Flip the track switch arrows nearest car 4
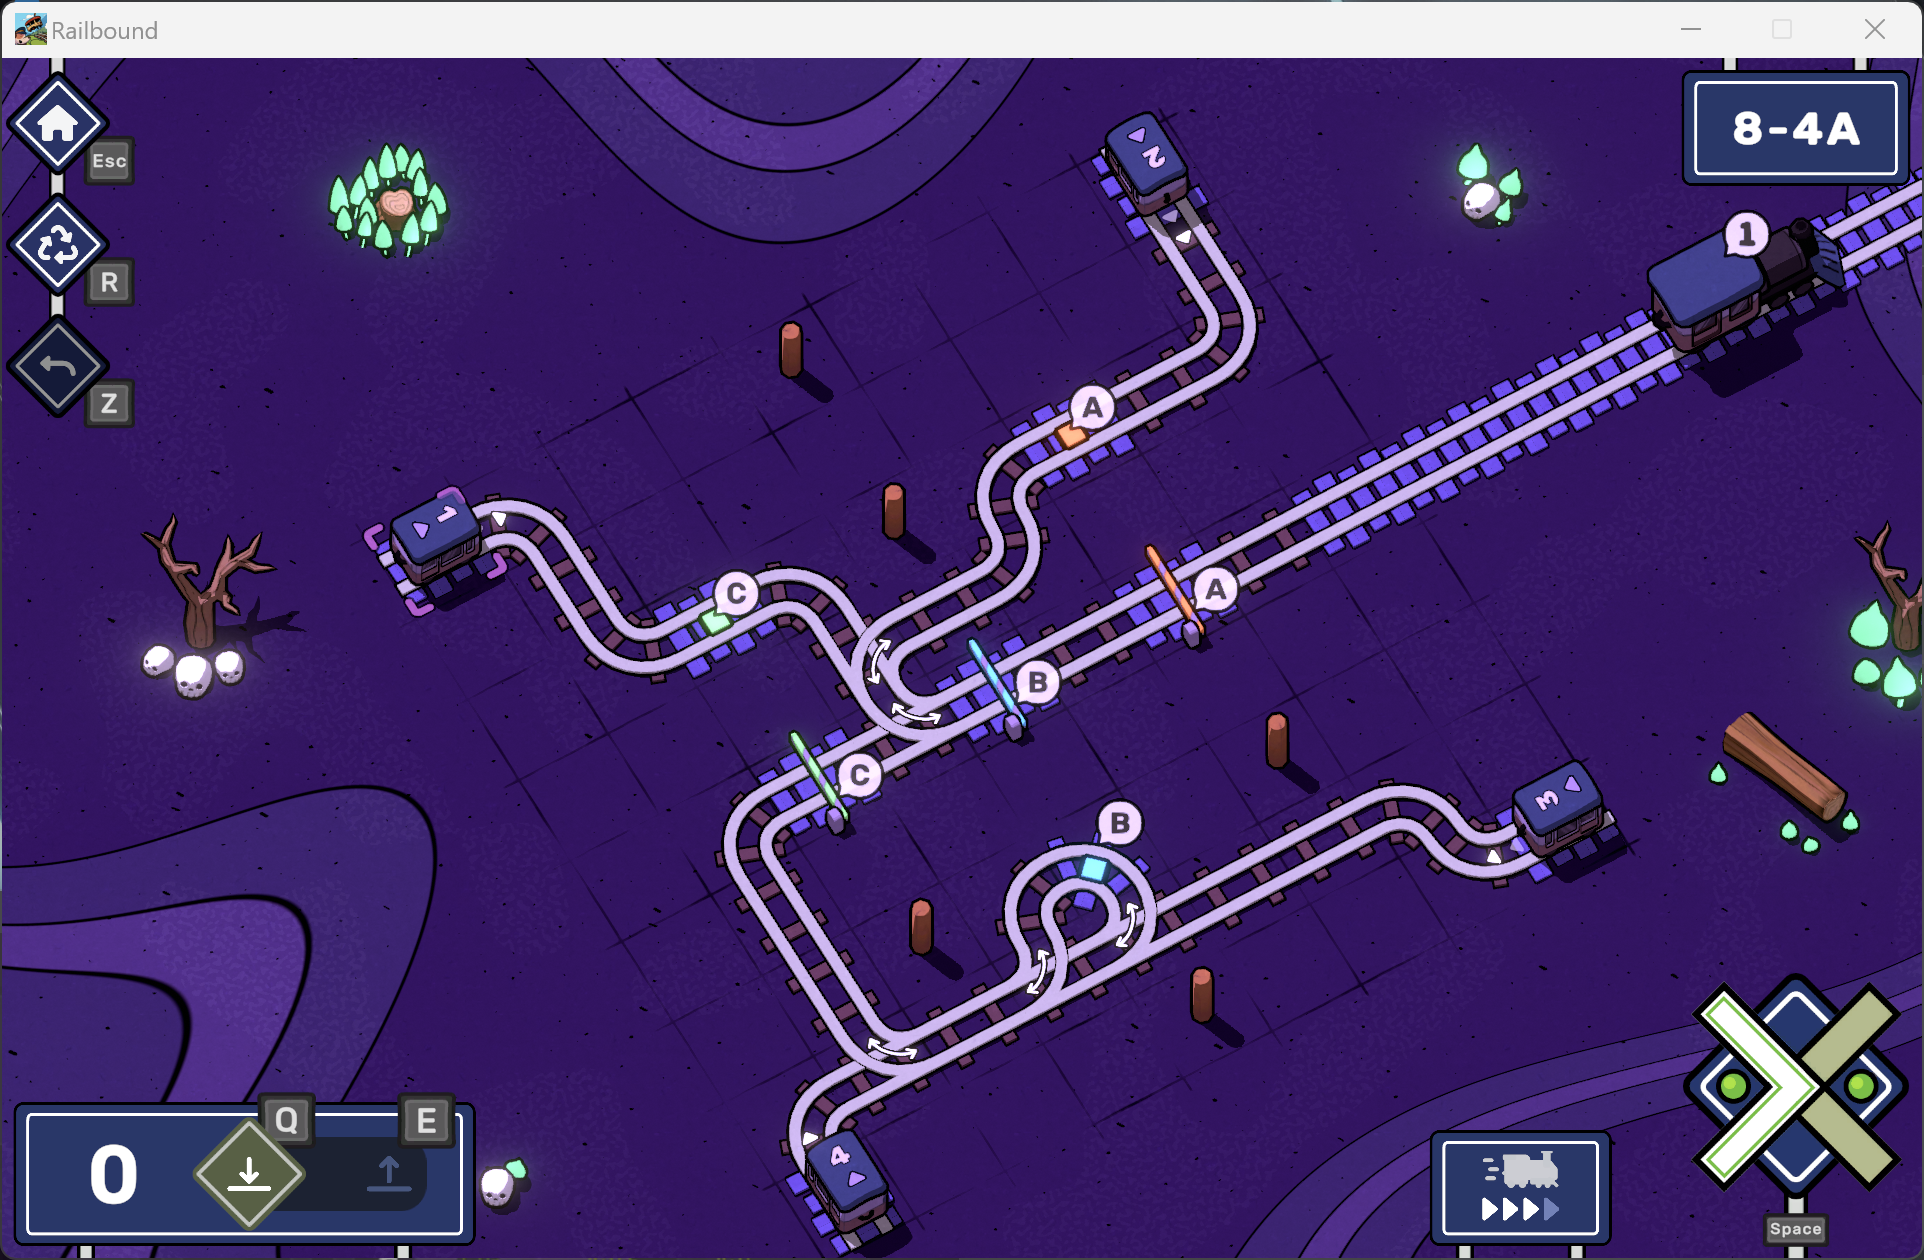This screenshot has width=1924, height=1260. [x=892, y=1049]
